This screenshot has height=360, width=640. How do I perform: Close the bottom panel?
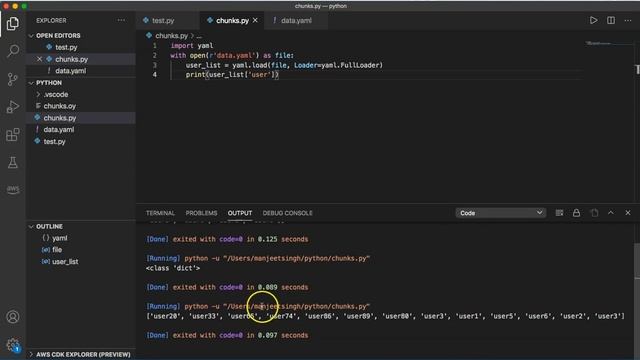pos(628,213)
